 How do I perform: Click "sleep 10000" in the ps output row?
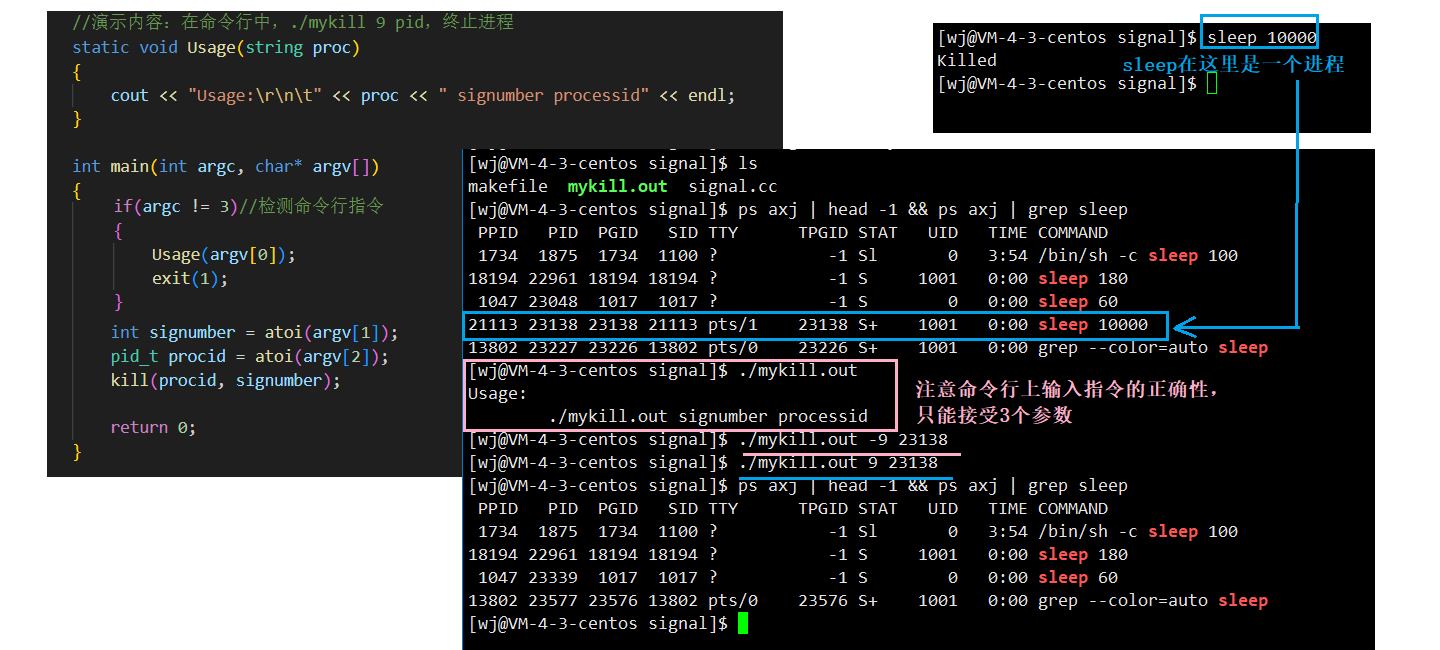tap(1093, 324)
